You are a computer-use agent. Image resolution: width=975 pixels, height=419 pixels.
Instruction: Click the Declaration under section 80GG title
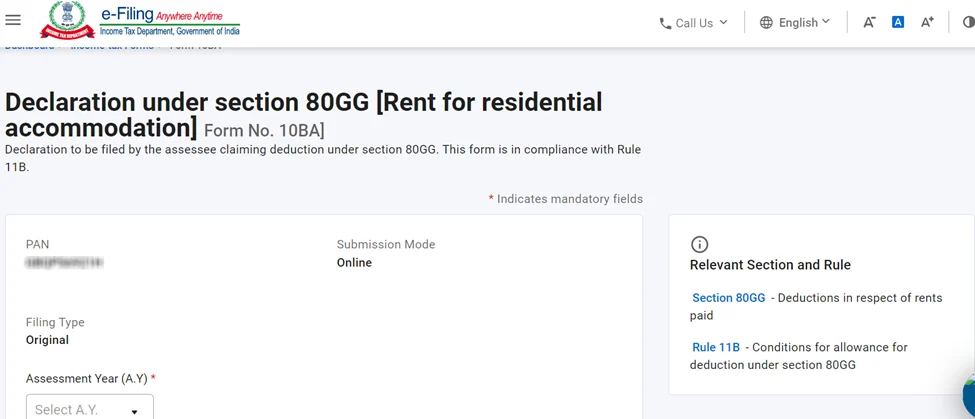pos(303,115)
